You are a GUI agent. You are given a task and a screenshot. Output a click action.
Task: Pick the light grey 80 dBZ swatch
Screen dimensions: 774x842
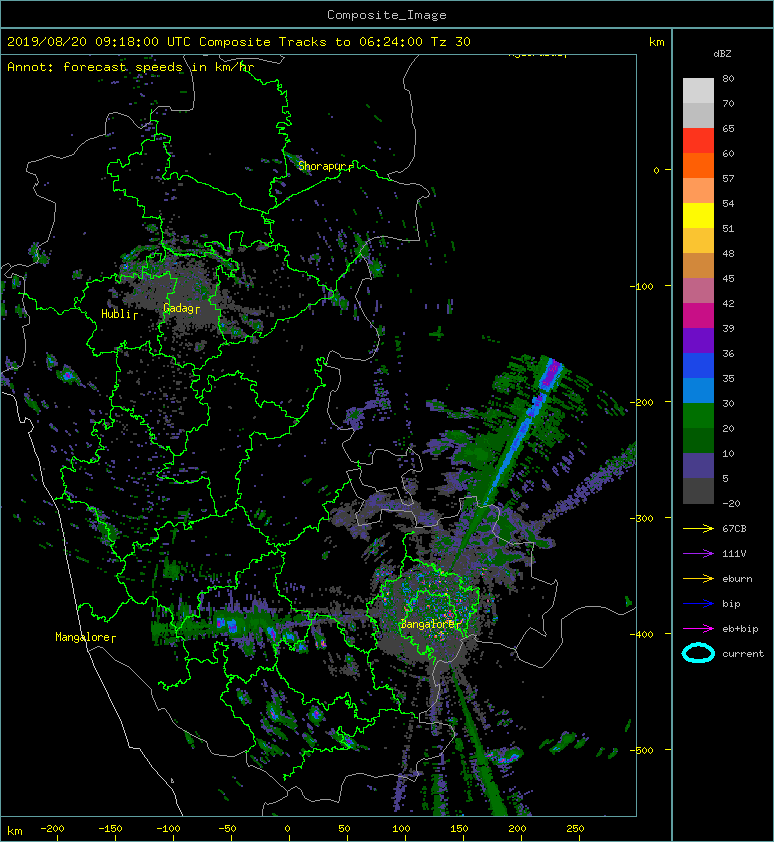[698, 90]
